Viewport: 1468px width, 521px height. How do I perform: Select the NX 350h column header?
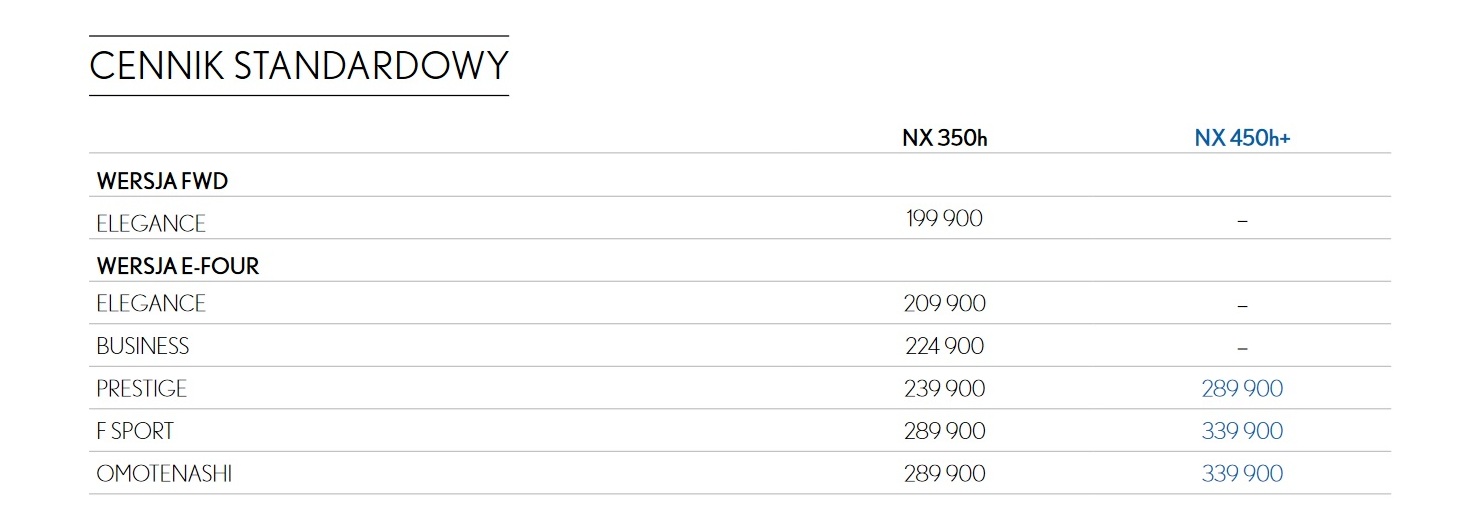click(x=944, y=139)
